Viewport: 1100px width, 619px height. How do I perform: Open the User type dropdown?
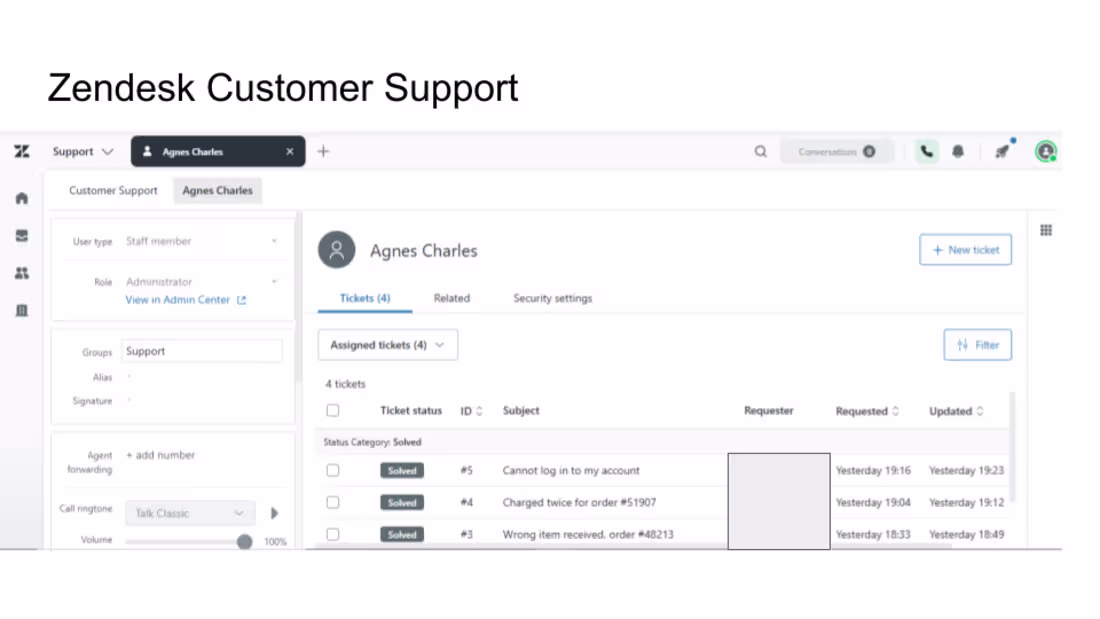click(x=201, y=241)
